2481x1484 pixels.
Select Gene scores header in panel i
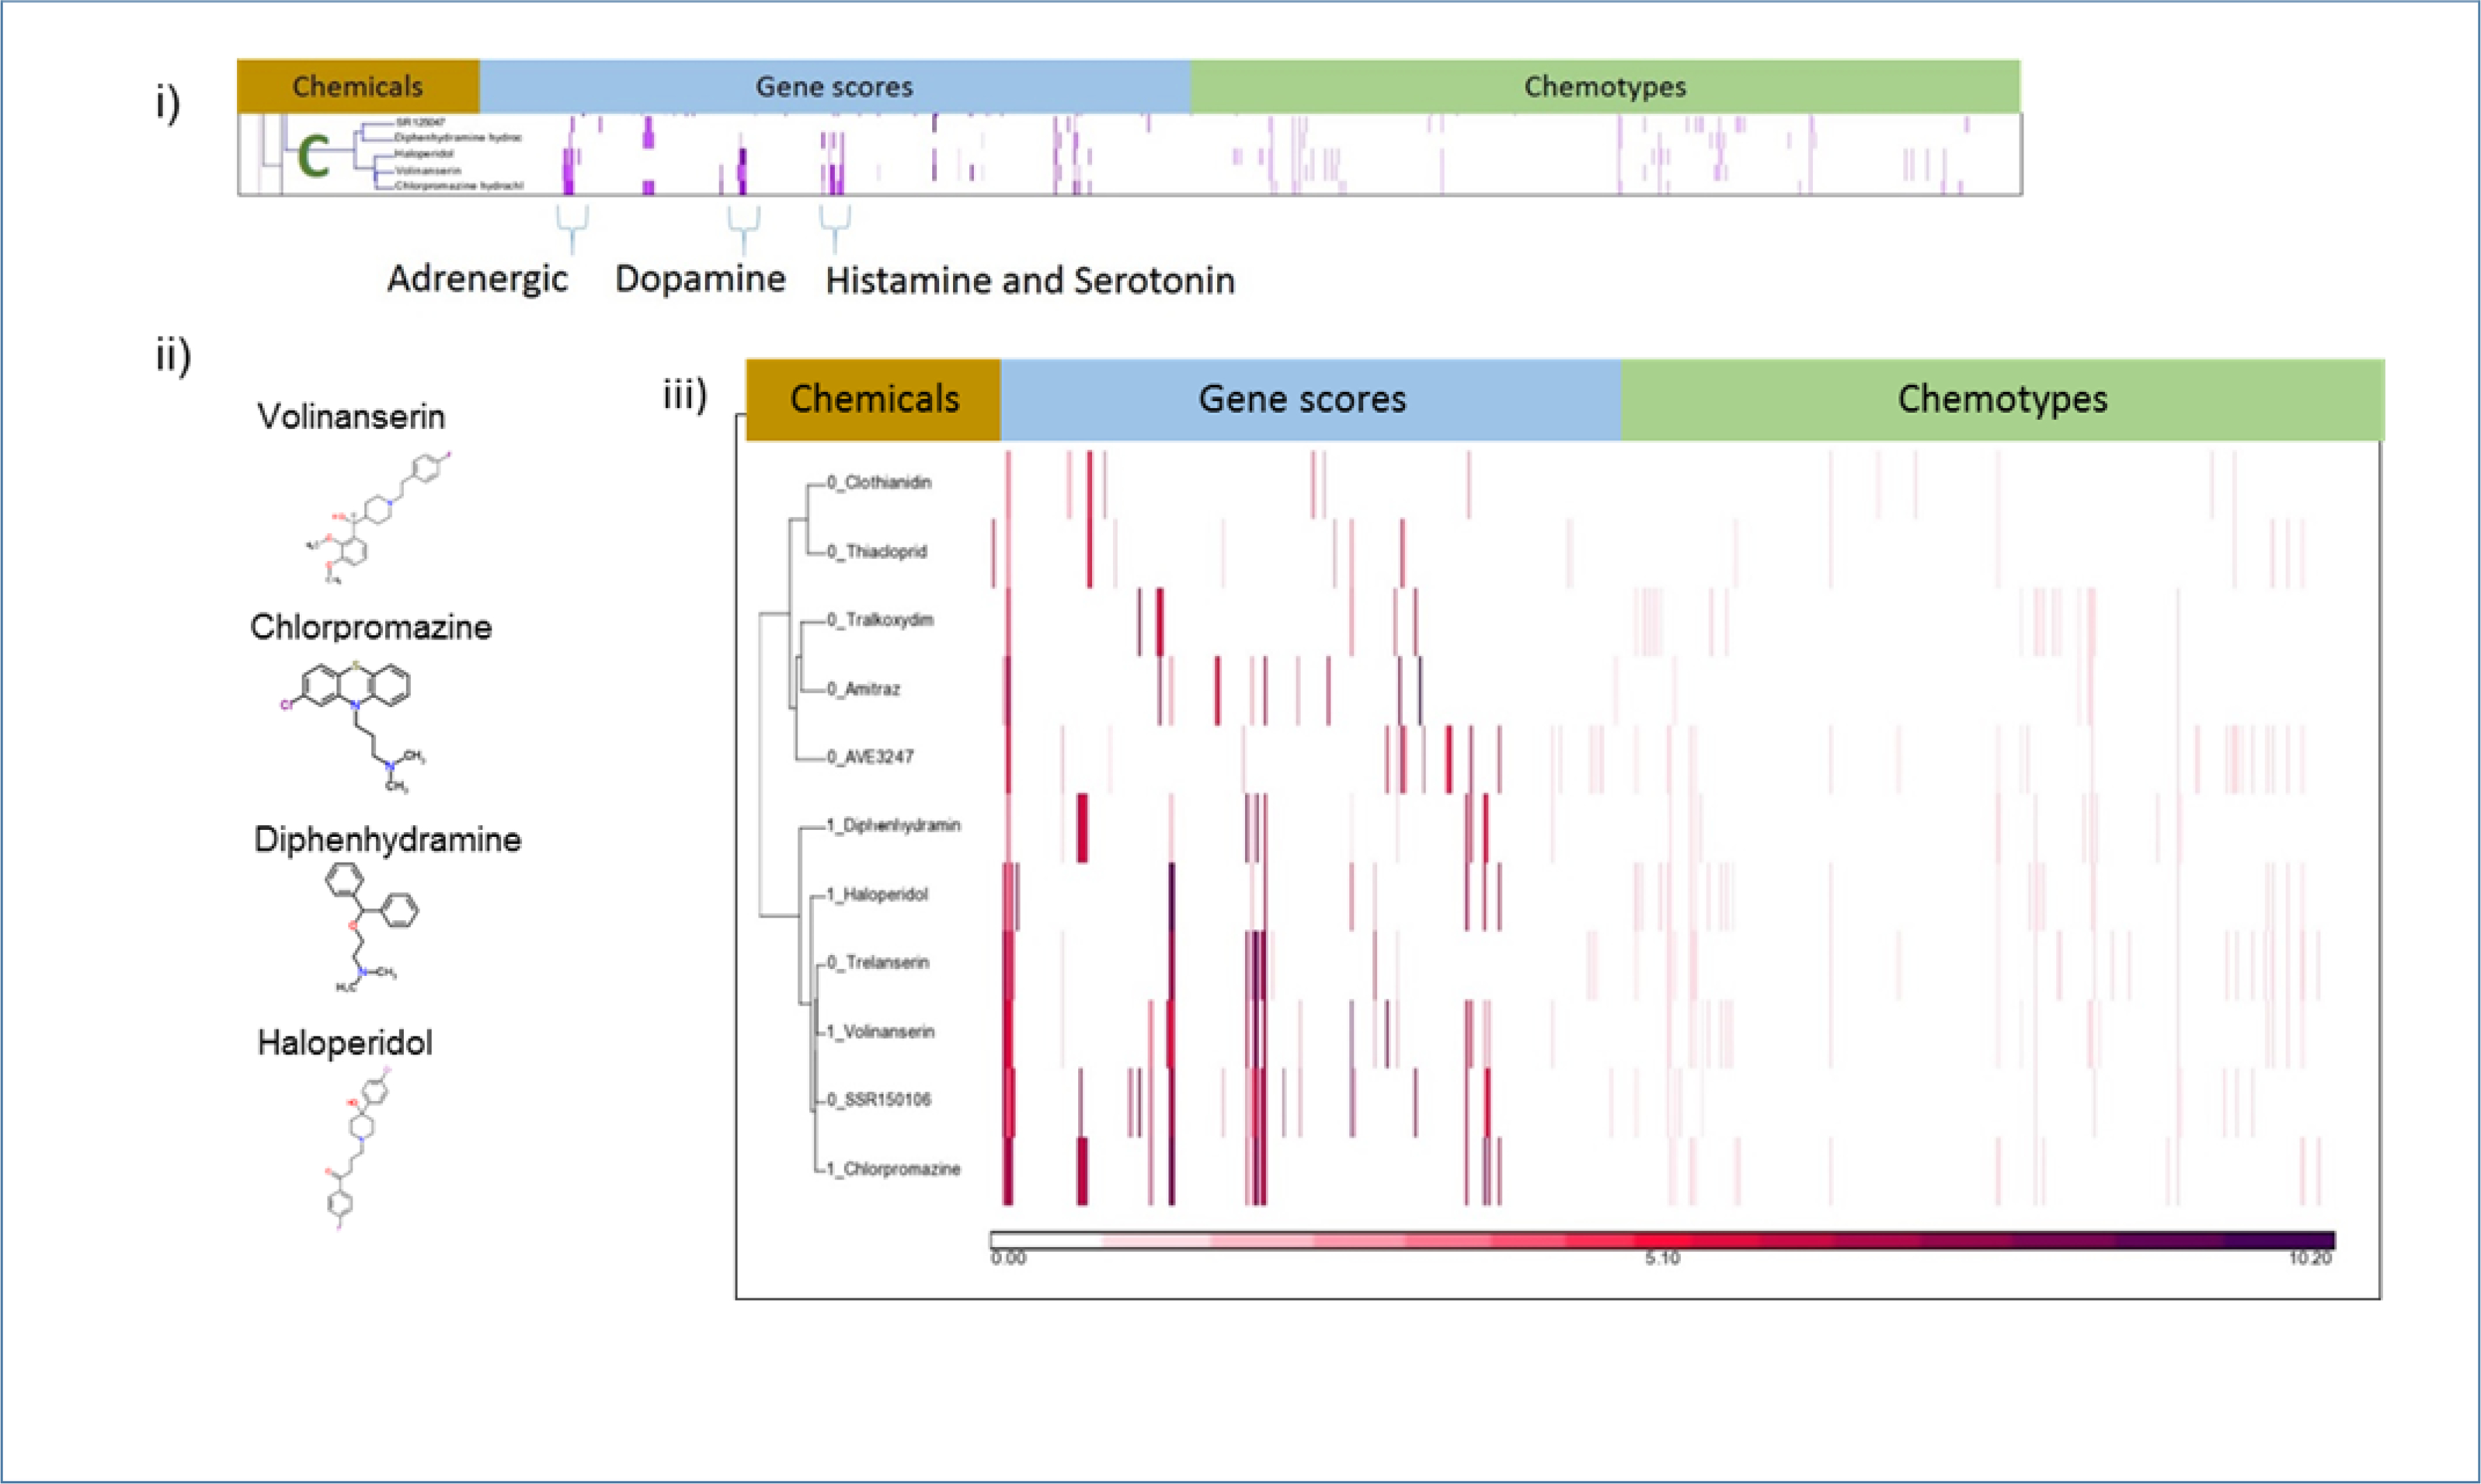[835, 86]
